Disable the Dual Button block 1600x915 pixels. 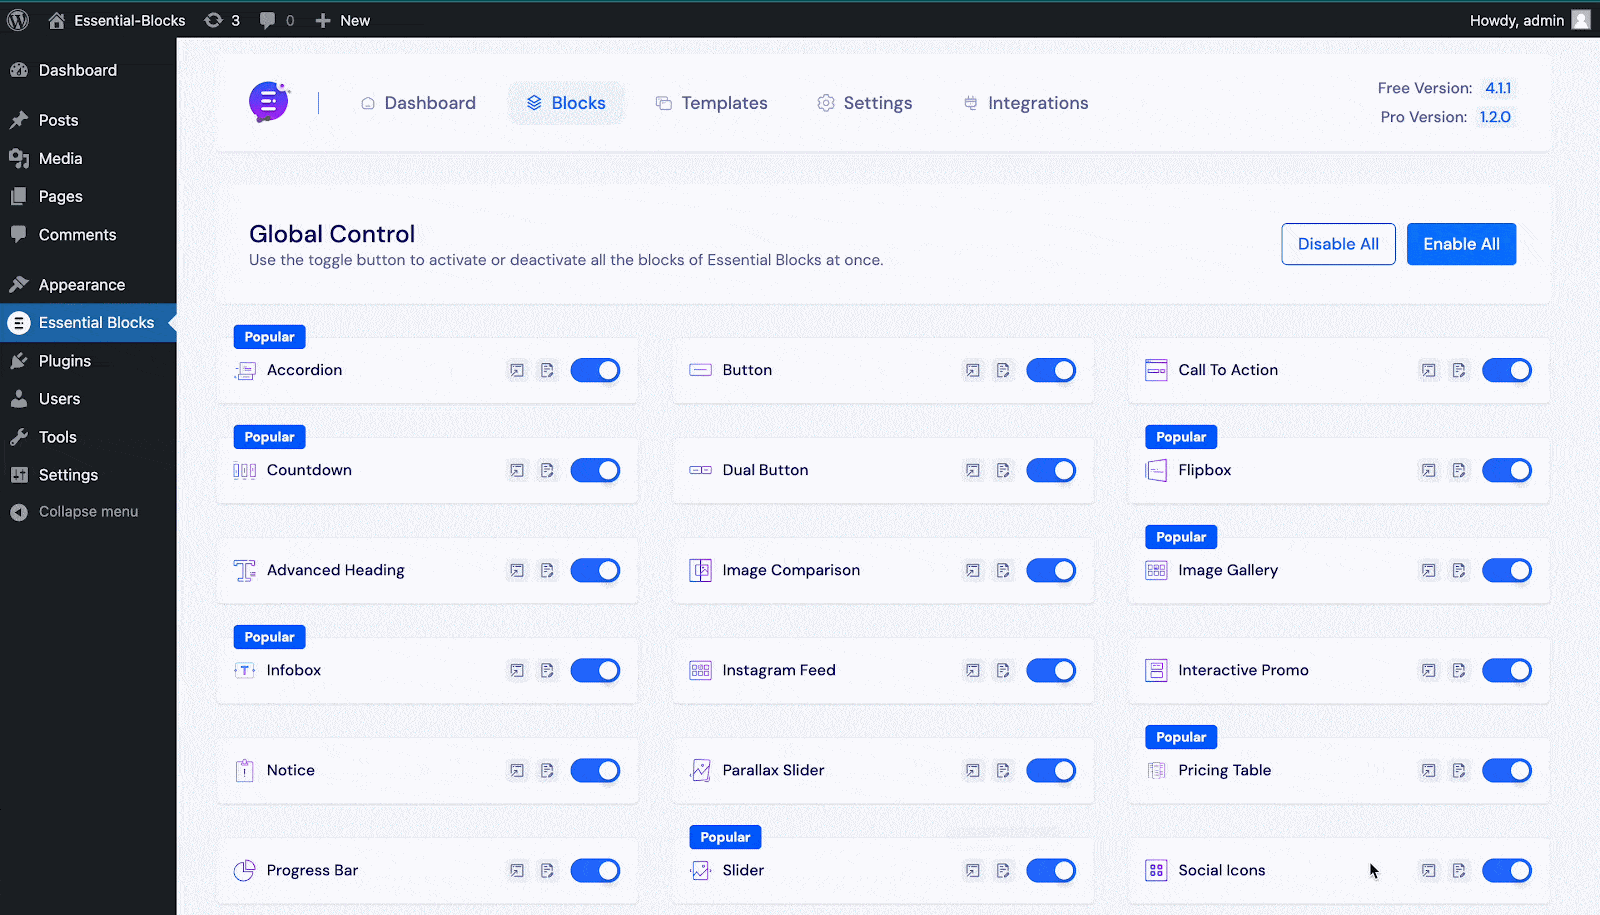[1051, 470]
